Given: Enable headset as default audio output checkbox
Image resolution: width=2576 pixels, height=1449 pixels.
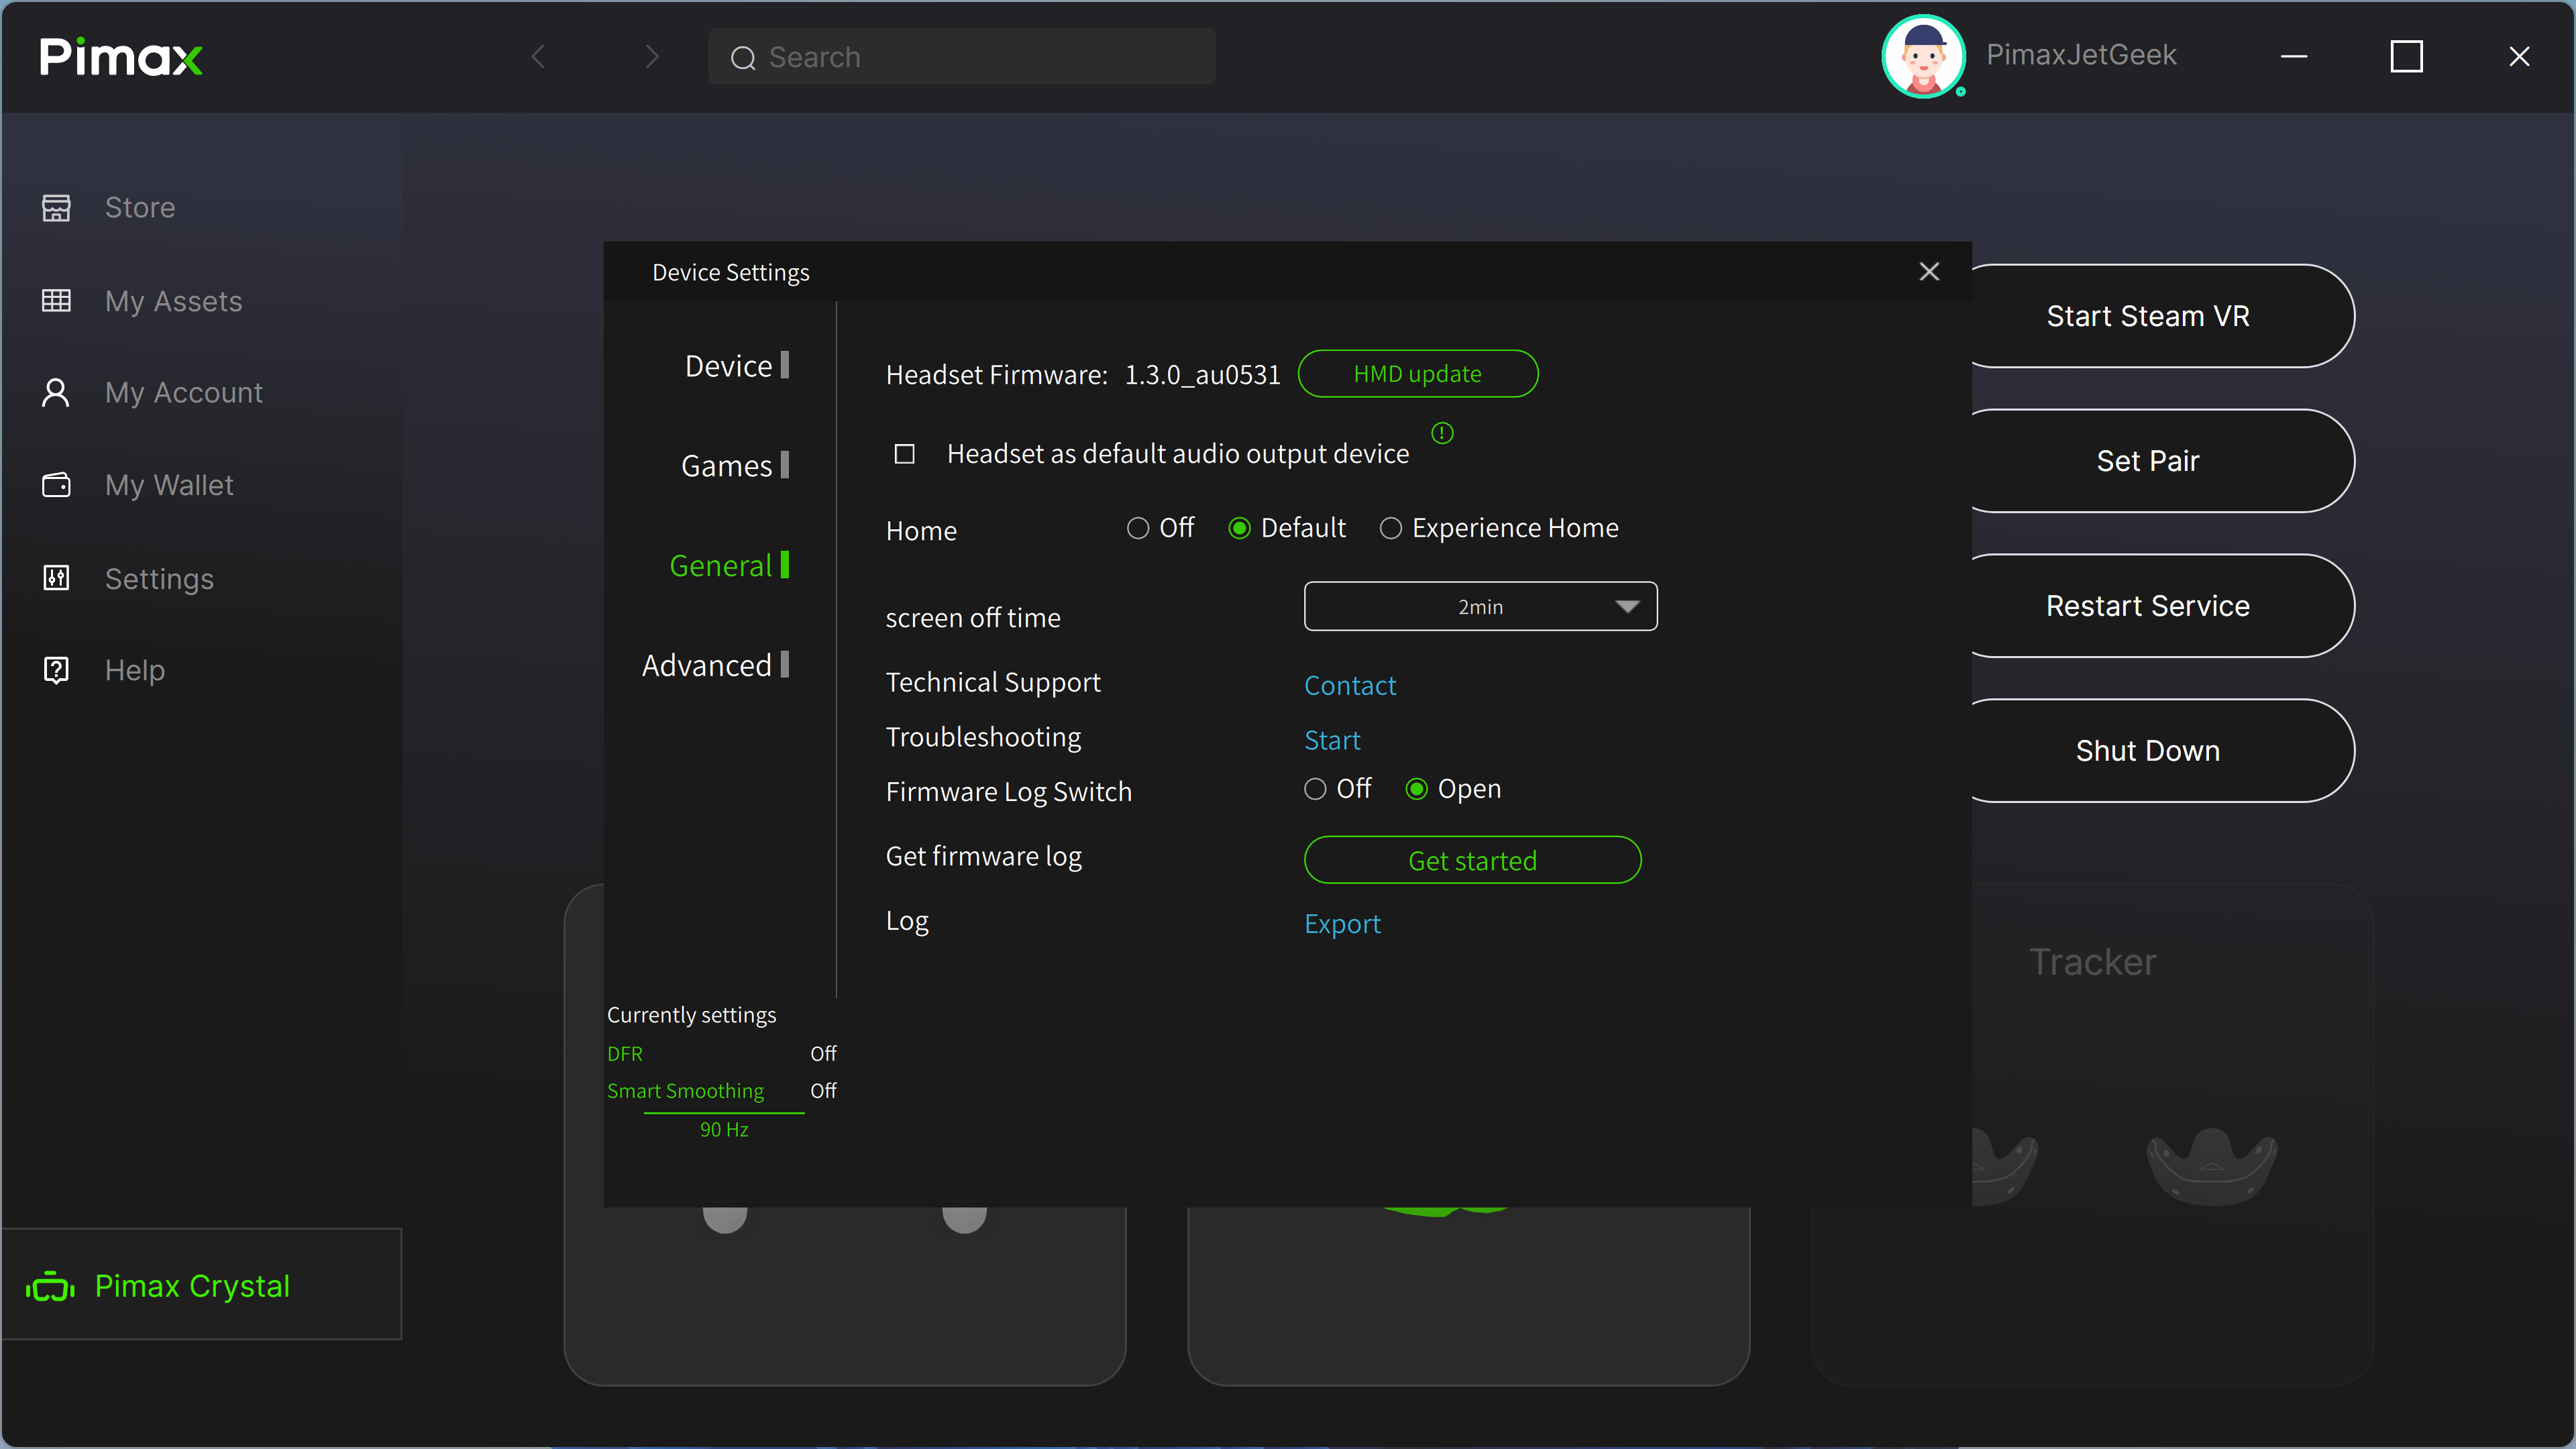Looking at the screenshot, I should (904, 454).
